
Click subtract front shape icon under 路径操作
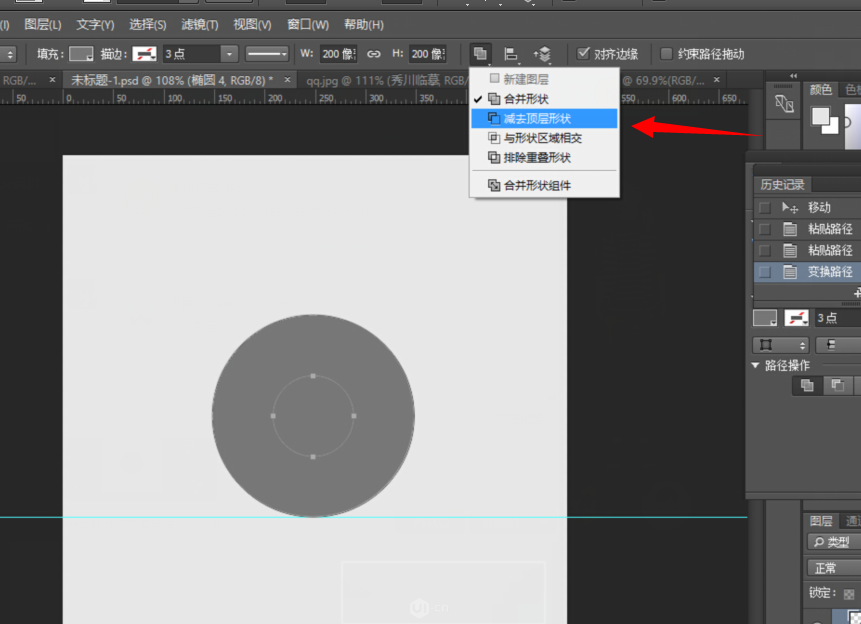838,385
